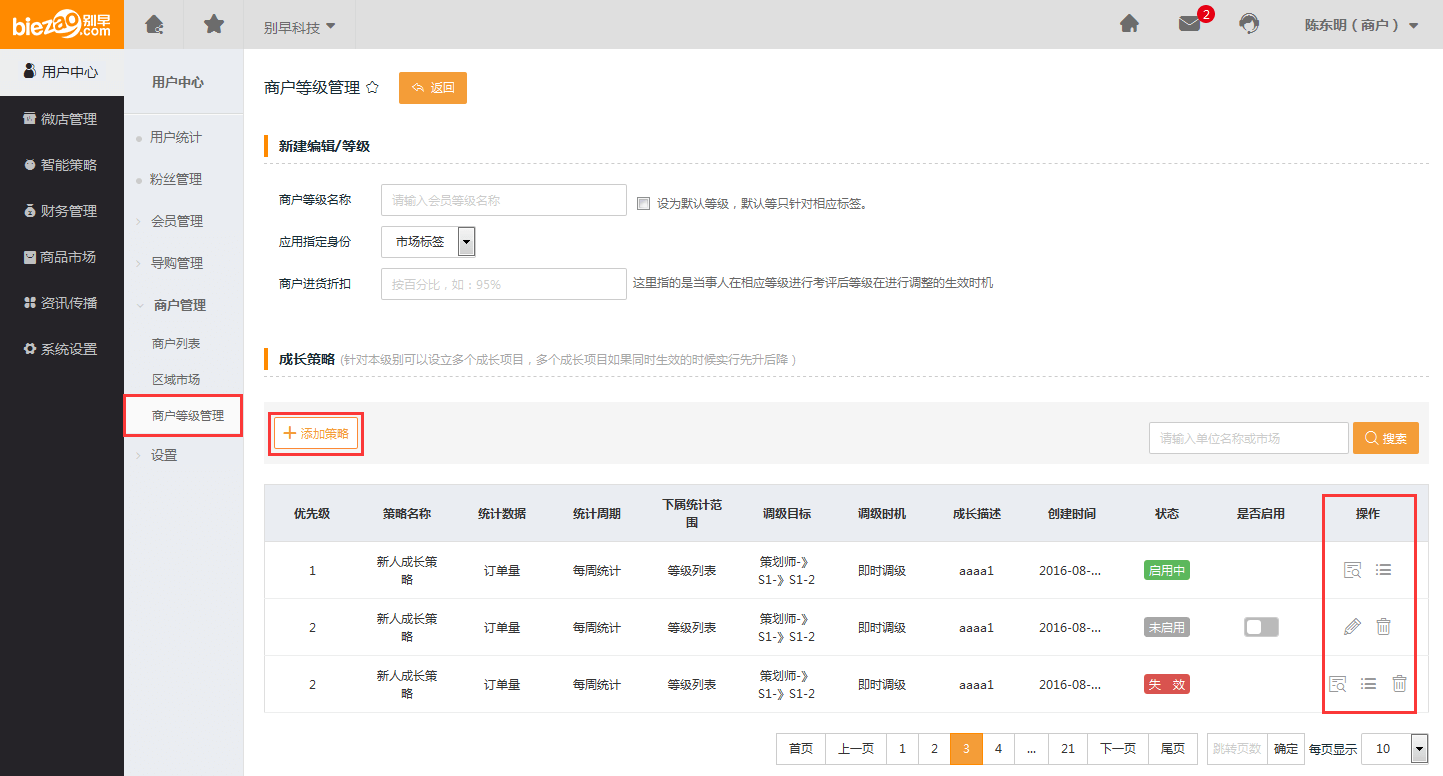Click the pencil edit icon in 未启用 row
The image size is (1443, 776).
click(1352, 627)
